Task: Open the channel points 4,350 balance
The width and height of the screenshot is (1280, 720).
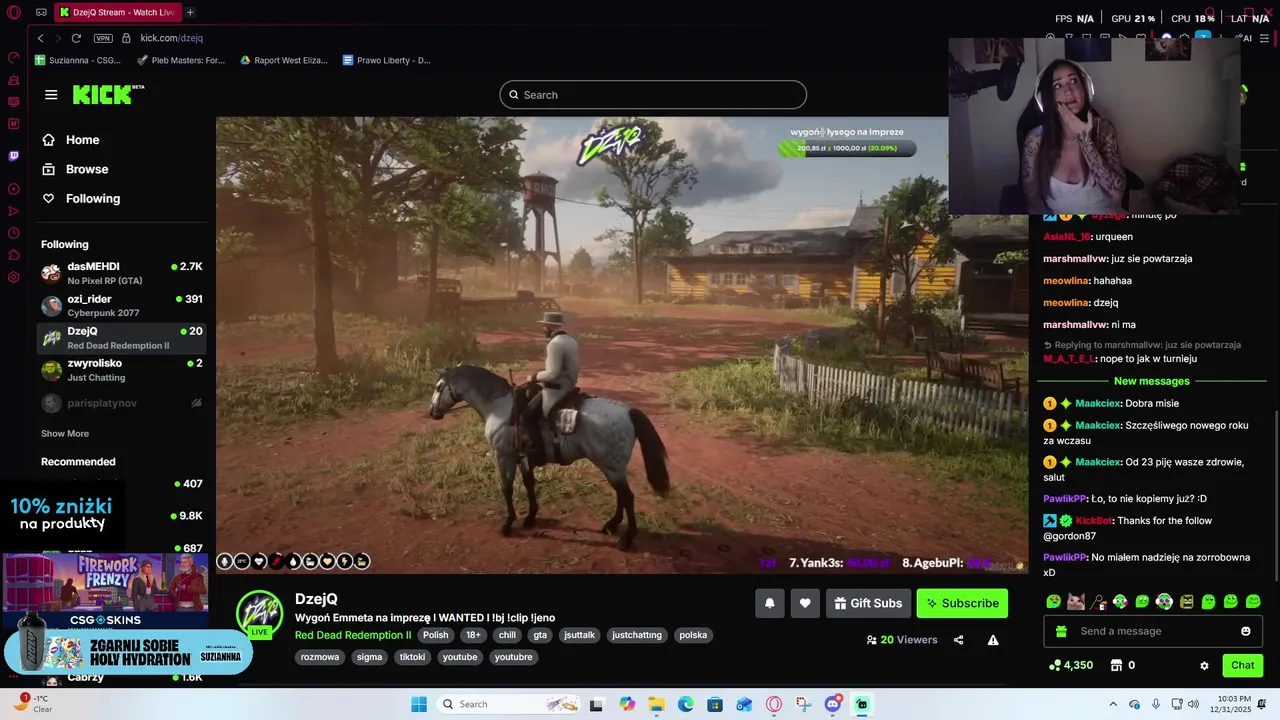Action: point(1071,665)
